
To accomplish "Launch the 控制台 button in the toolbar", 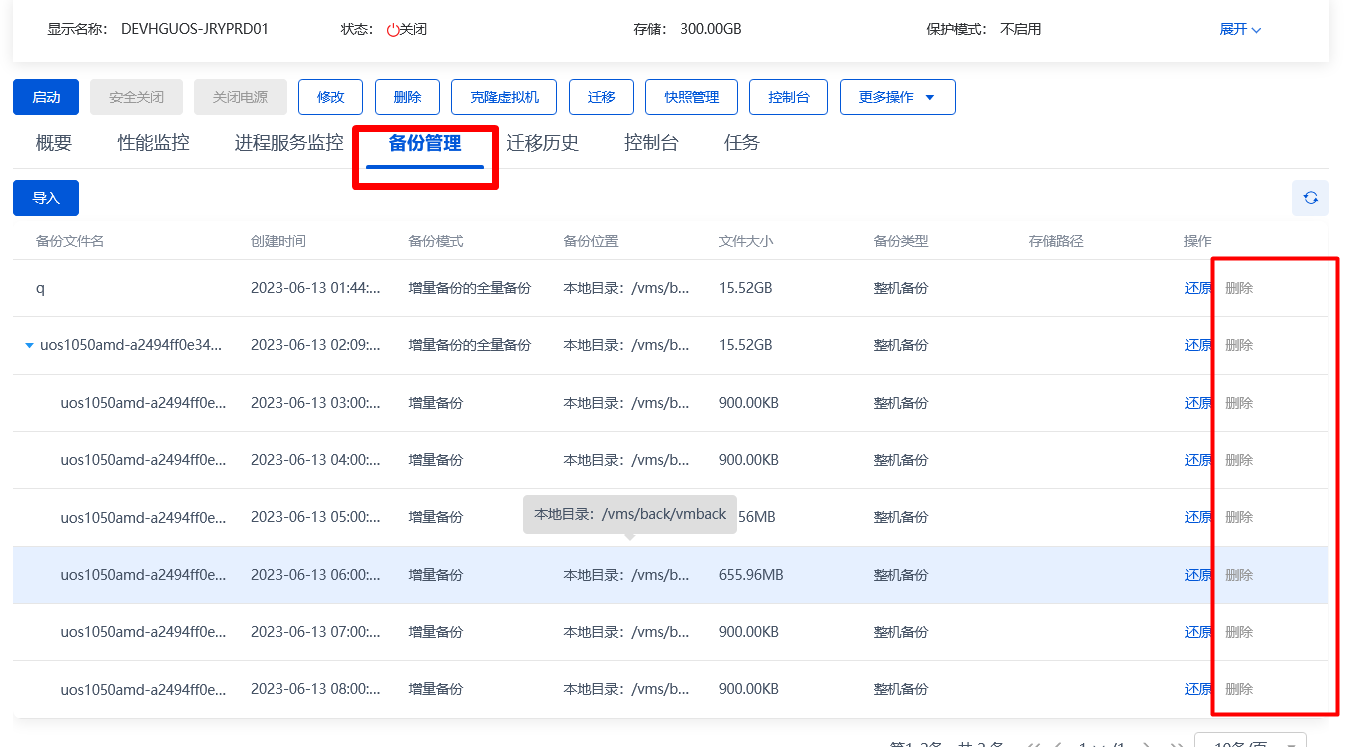I will click(789, 97).
